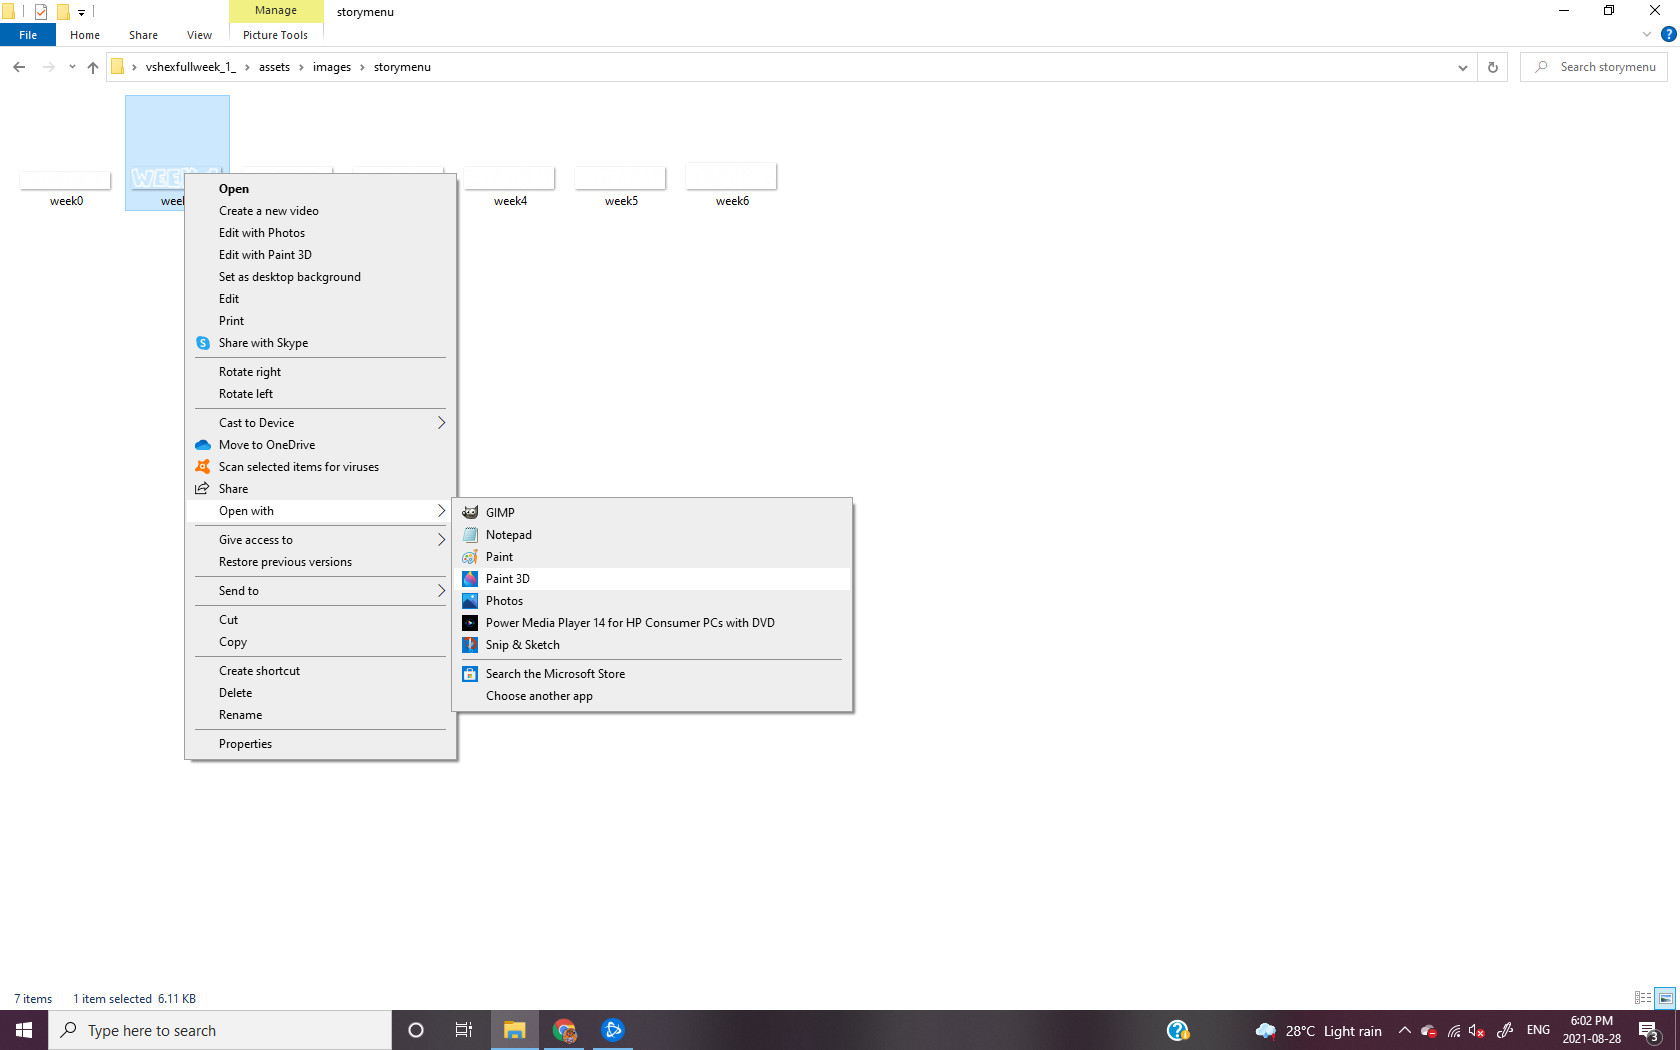
Task: Expand the Cast to Device submenu
Action: 256,422
